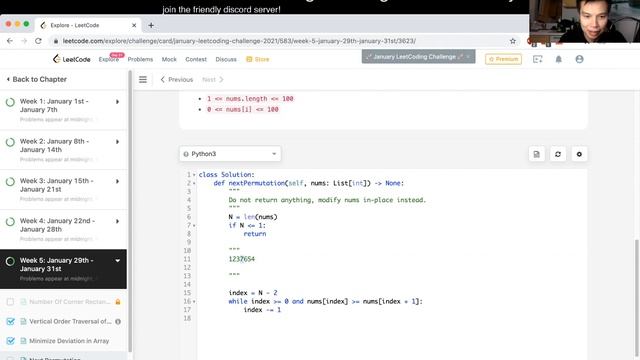
Task: Click the line 'index -= 1' in editor
Action: coord(262,310)
